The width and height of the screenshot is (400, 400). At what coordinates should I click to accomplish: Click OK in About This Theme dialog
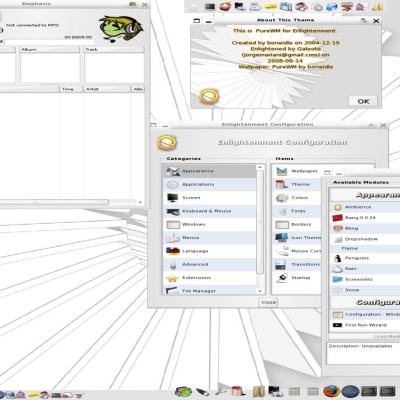point(363,101)
